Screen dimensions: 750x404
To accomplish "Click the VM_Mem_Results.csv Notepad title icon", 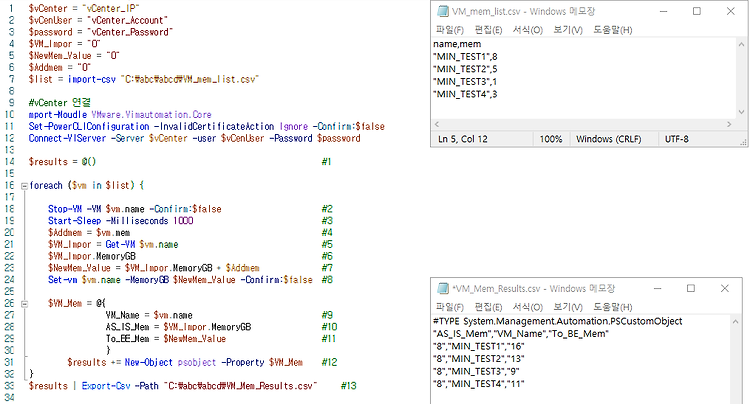I will point(443,288).
